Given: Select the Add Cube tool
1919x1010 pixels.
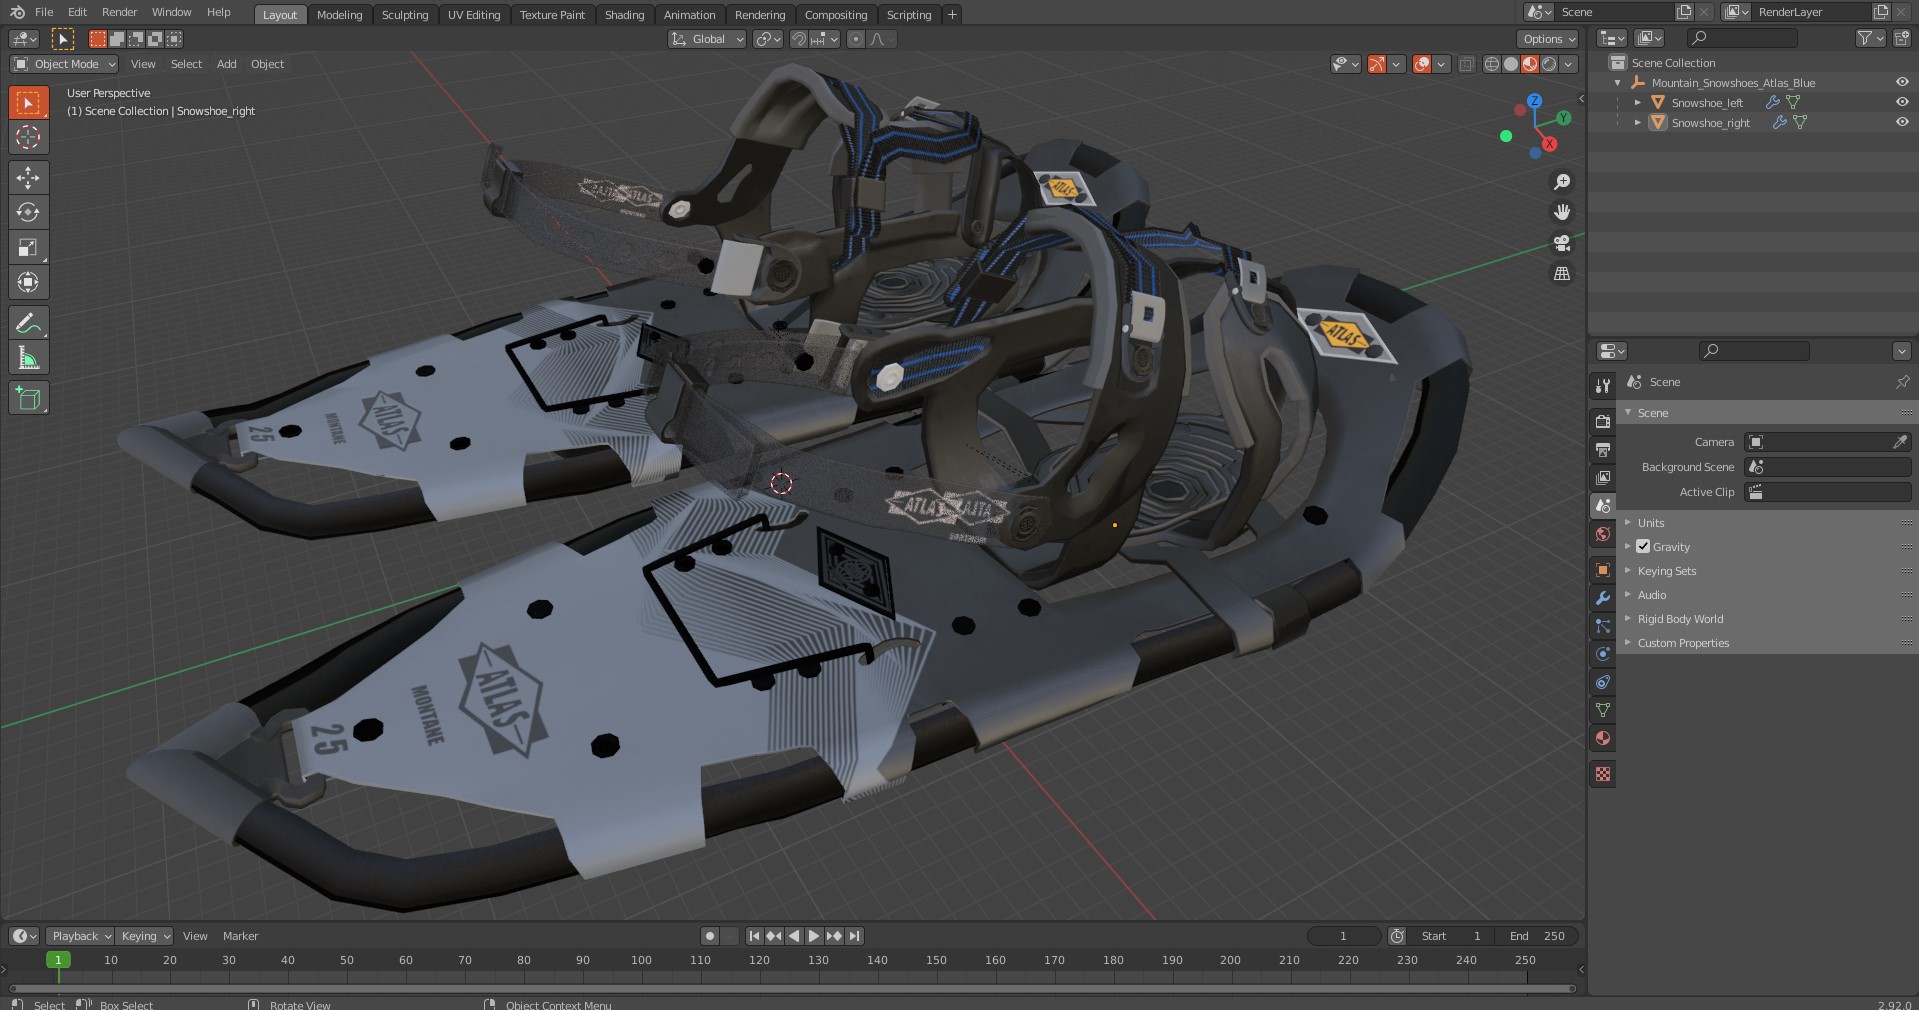Looking at the screenshot, I should coord(29,398).
